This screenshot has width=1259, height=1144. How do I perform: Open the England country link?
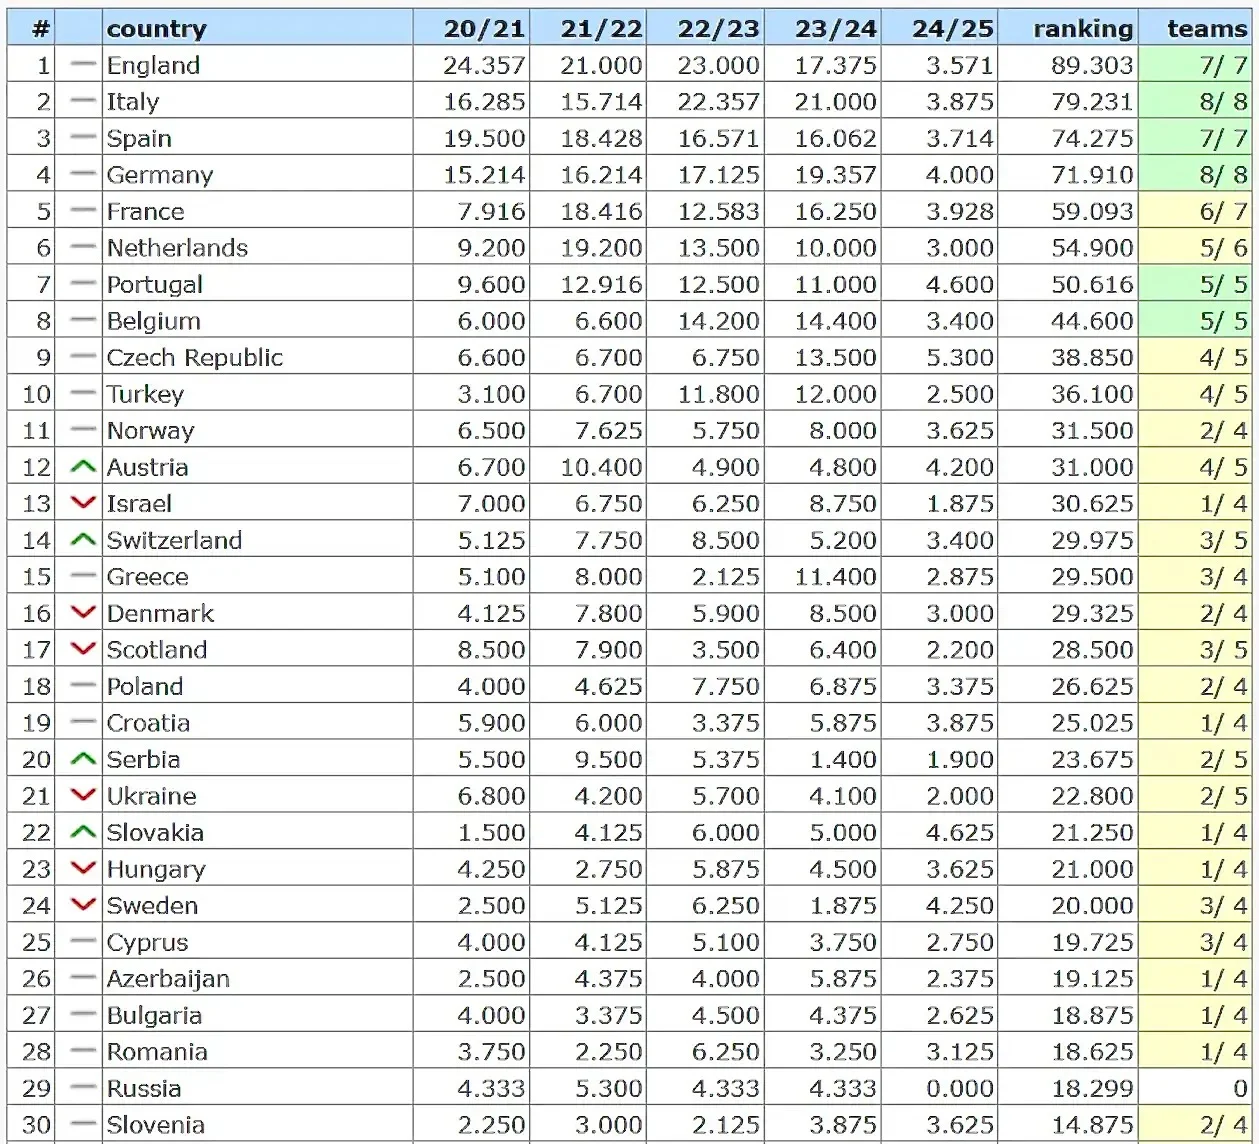coord(153,66)
